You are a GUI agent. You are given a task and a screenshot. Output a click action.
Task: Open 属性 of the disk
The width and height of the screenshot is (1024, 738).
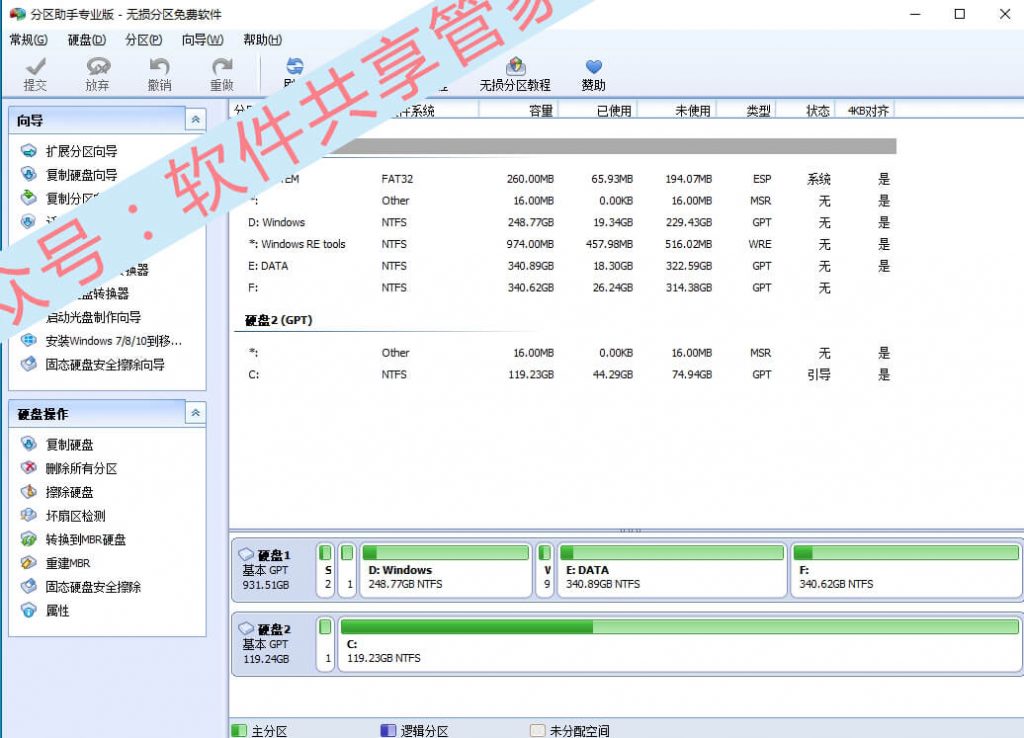coord(57,611)
